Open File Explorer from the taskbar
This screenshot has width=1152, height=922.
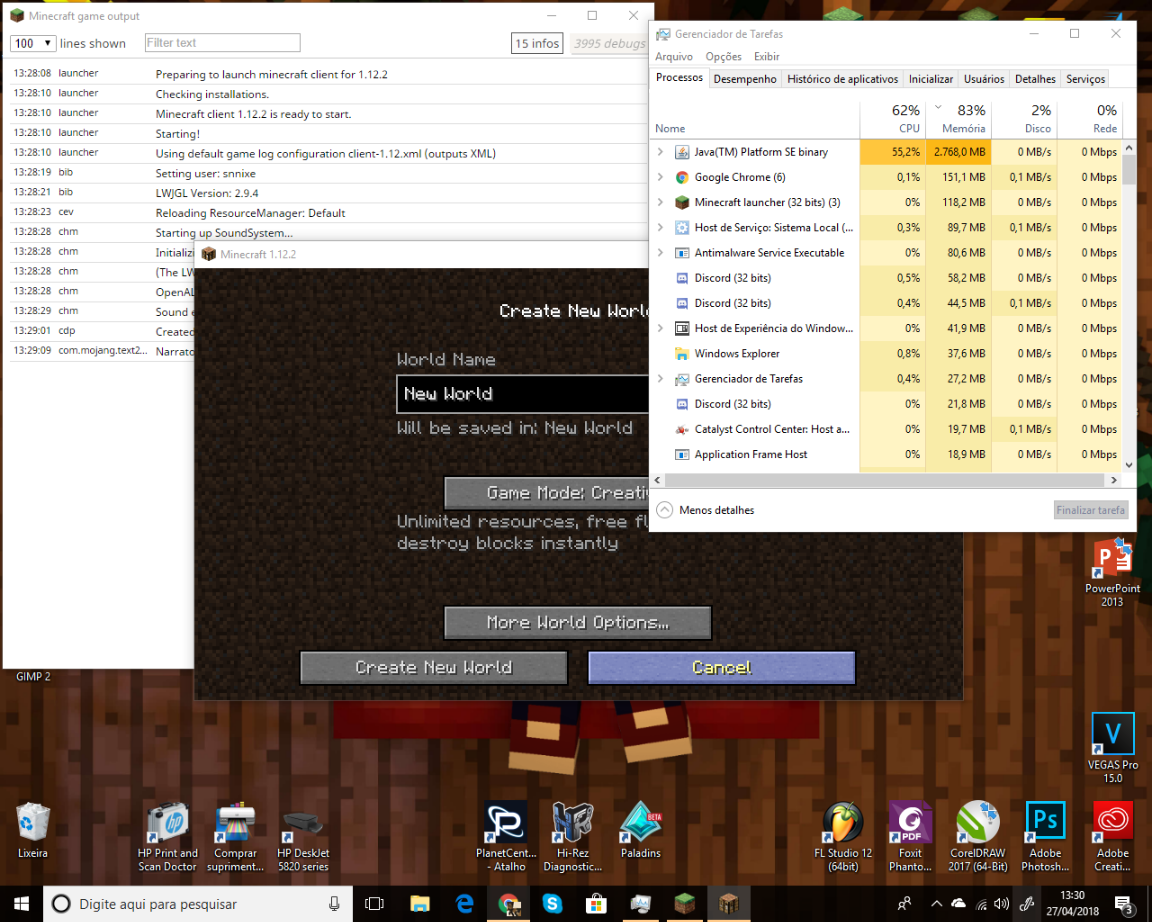click(420, 904)
